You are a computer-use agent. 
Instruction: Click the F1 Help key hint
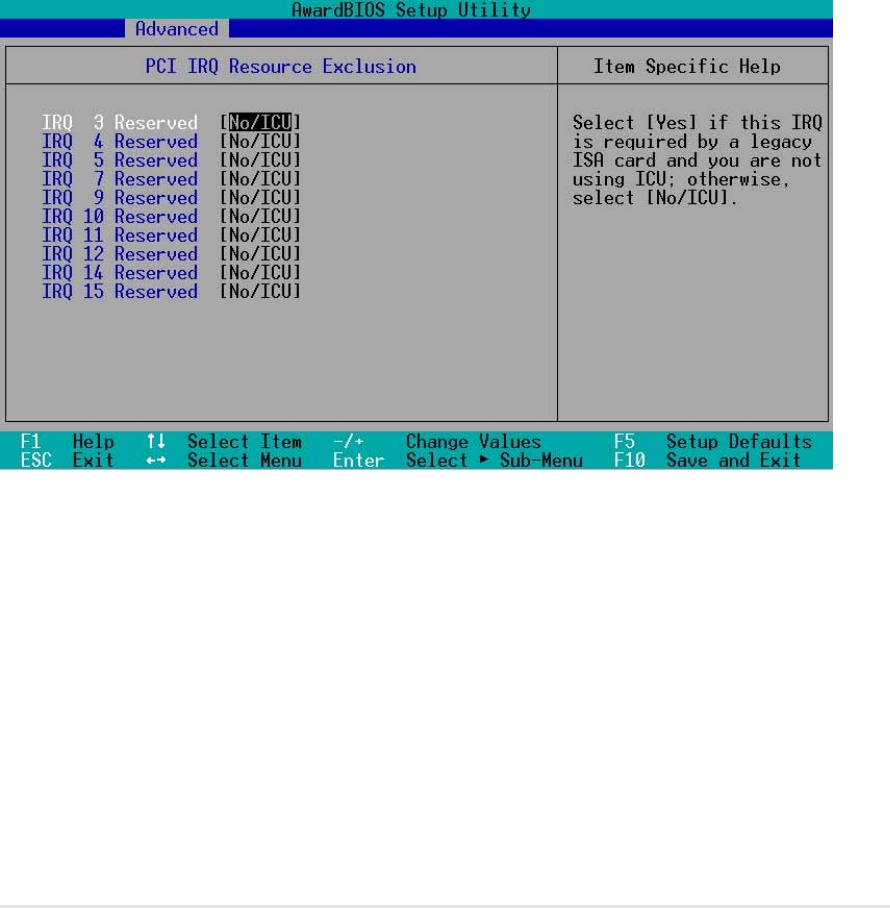[67, 442]
